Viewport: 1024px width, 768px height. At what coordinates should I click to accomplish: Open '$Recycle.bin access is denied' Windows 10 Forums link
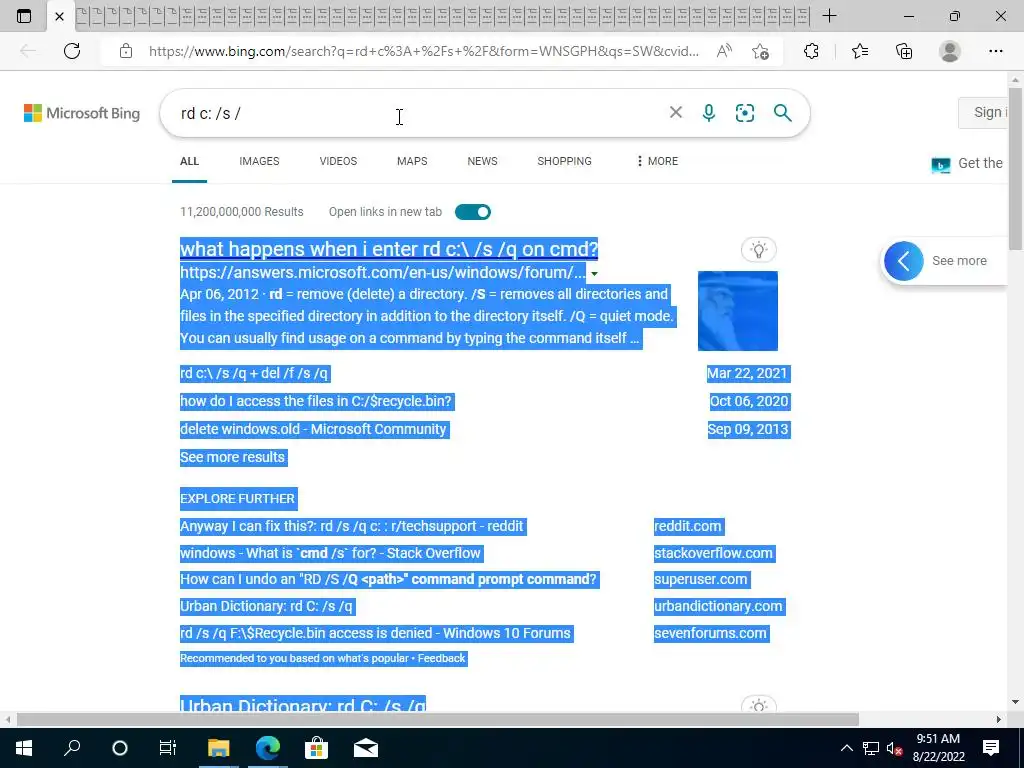coord(376,633)
